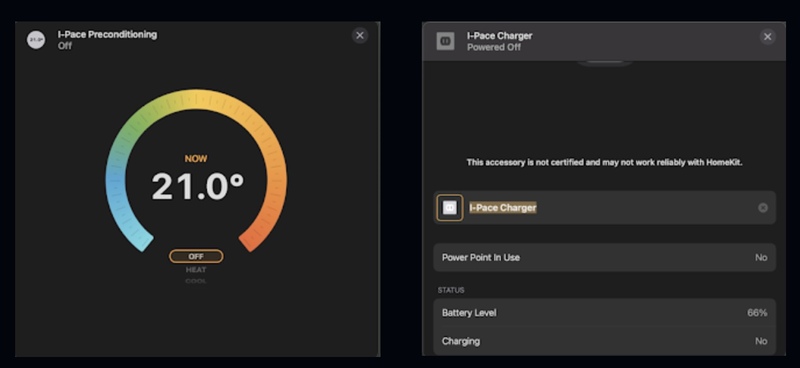Select OFF mode in thermostat picker
The height and width of the screenshot is (368, 800).
click(196, 256)
